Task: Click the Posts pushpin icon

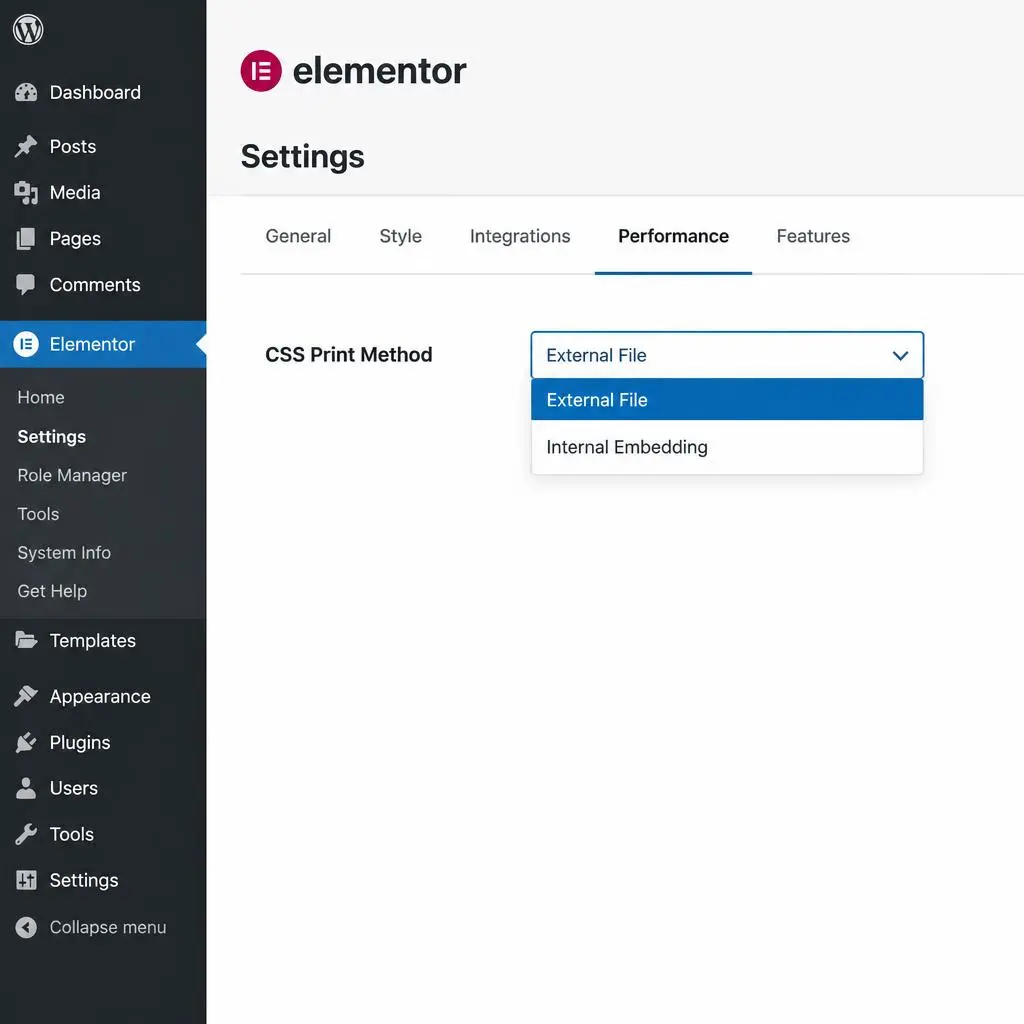Action: coord(26,146)
